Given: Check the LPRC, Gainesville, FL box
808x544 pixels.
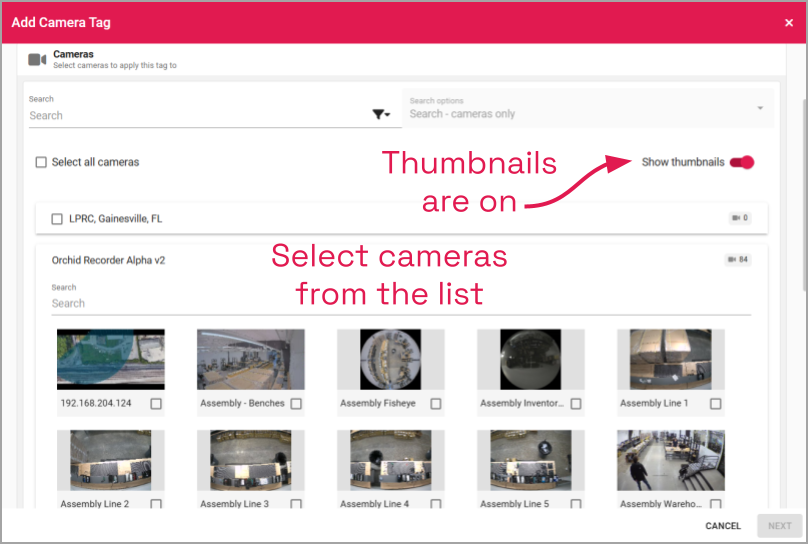Looking at the screenshot, I should point(57,219).
